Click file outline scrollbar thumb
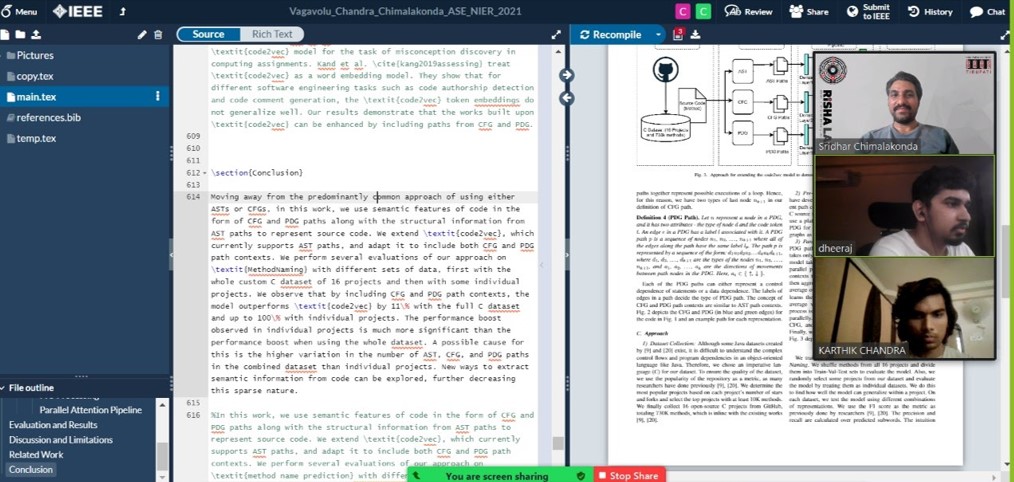This screenshot has height=482, width=1014. pyautogui.click(x=162, y=458)
